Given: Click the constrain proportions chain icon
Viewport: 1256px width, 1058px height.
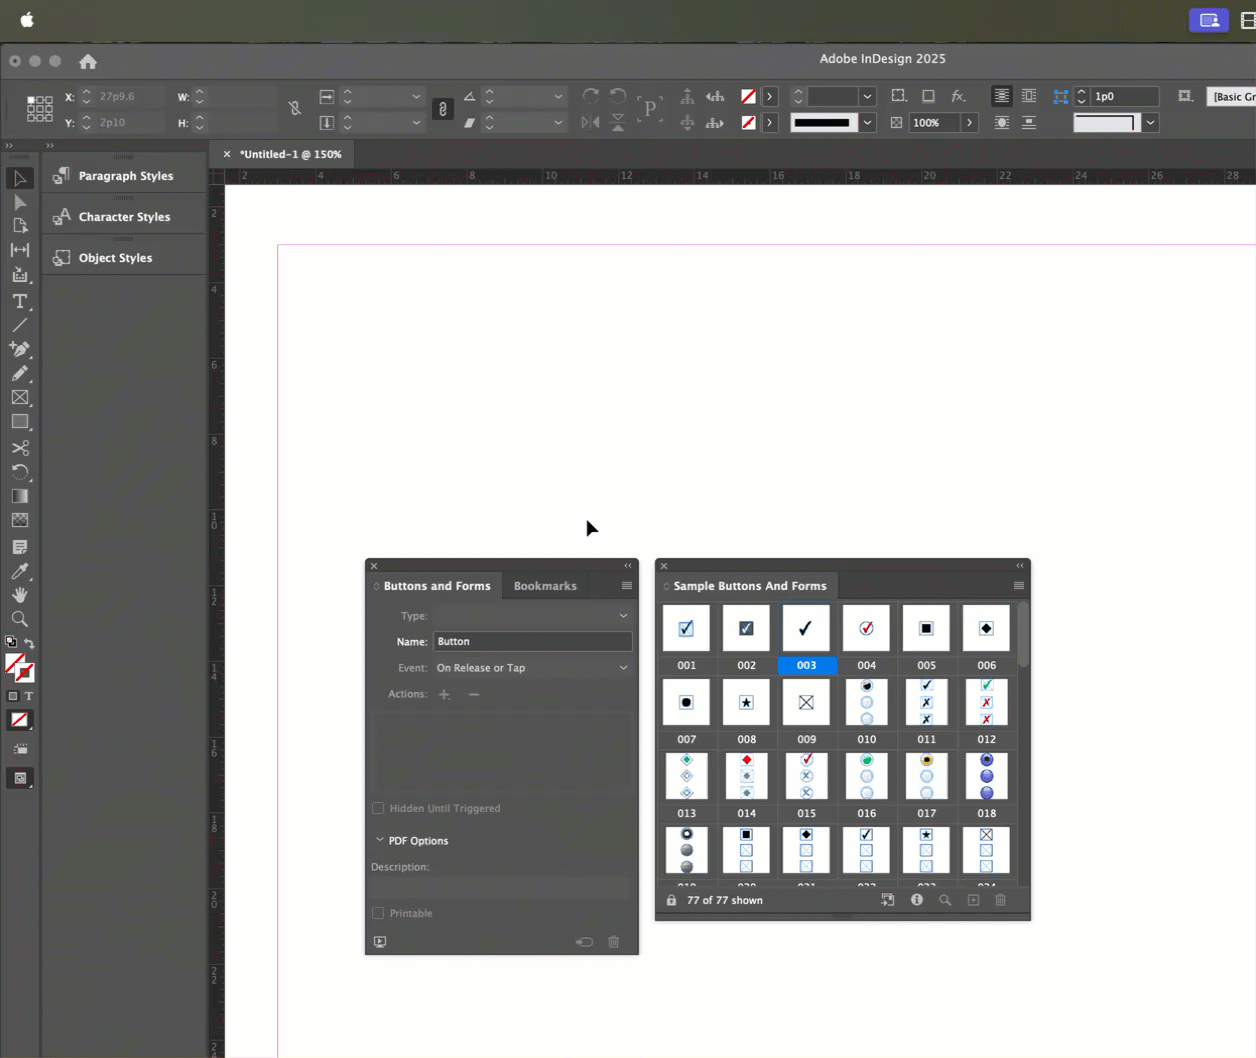Looking at the screenshot, I should [443, 109].
